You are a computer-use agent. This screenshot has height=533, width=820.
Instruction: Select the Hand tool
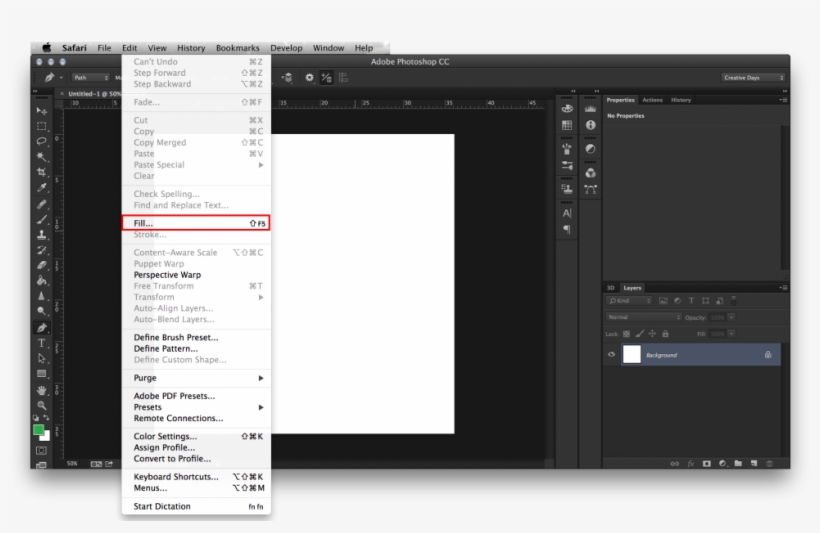tap(42, 389)
